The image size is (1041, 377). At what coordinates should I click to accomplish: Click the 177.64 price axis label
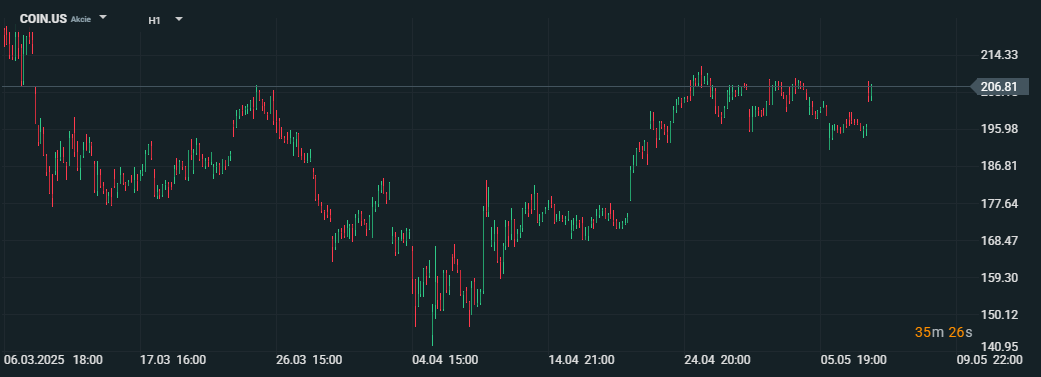click(x=1000, y=203)
